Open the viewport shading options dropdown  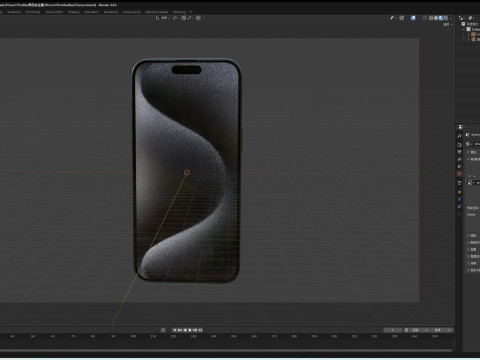pos(451,18)
